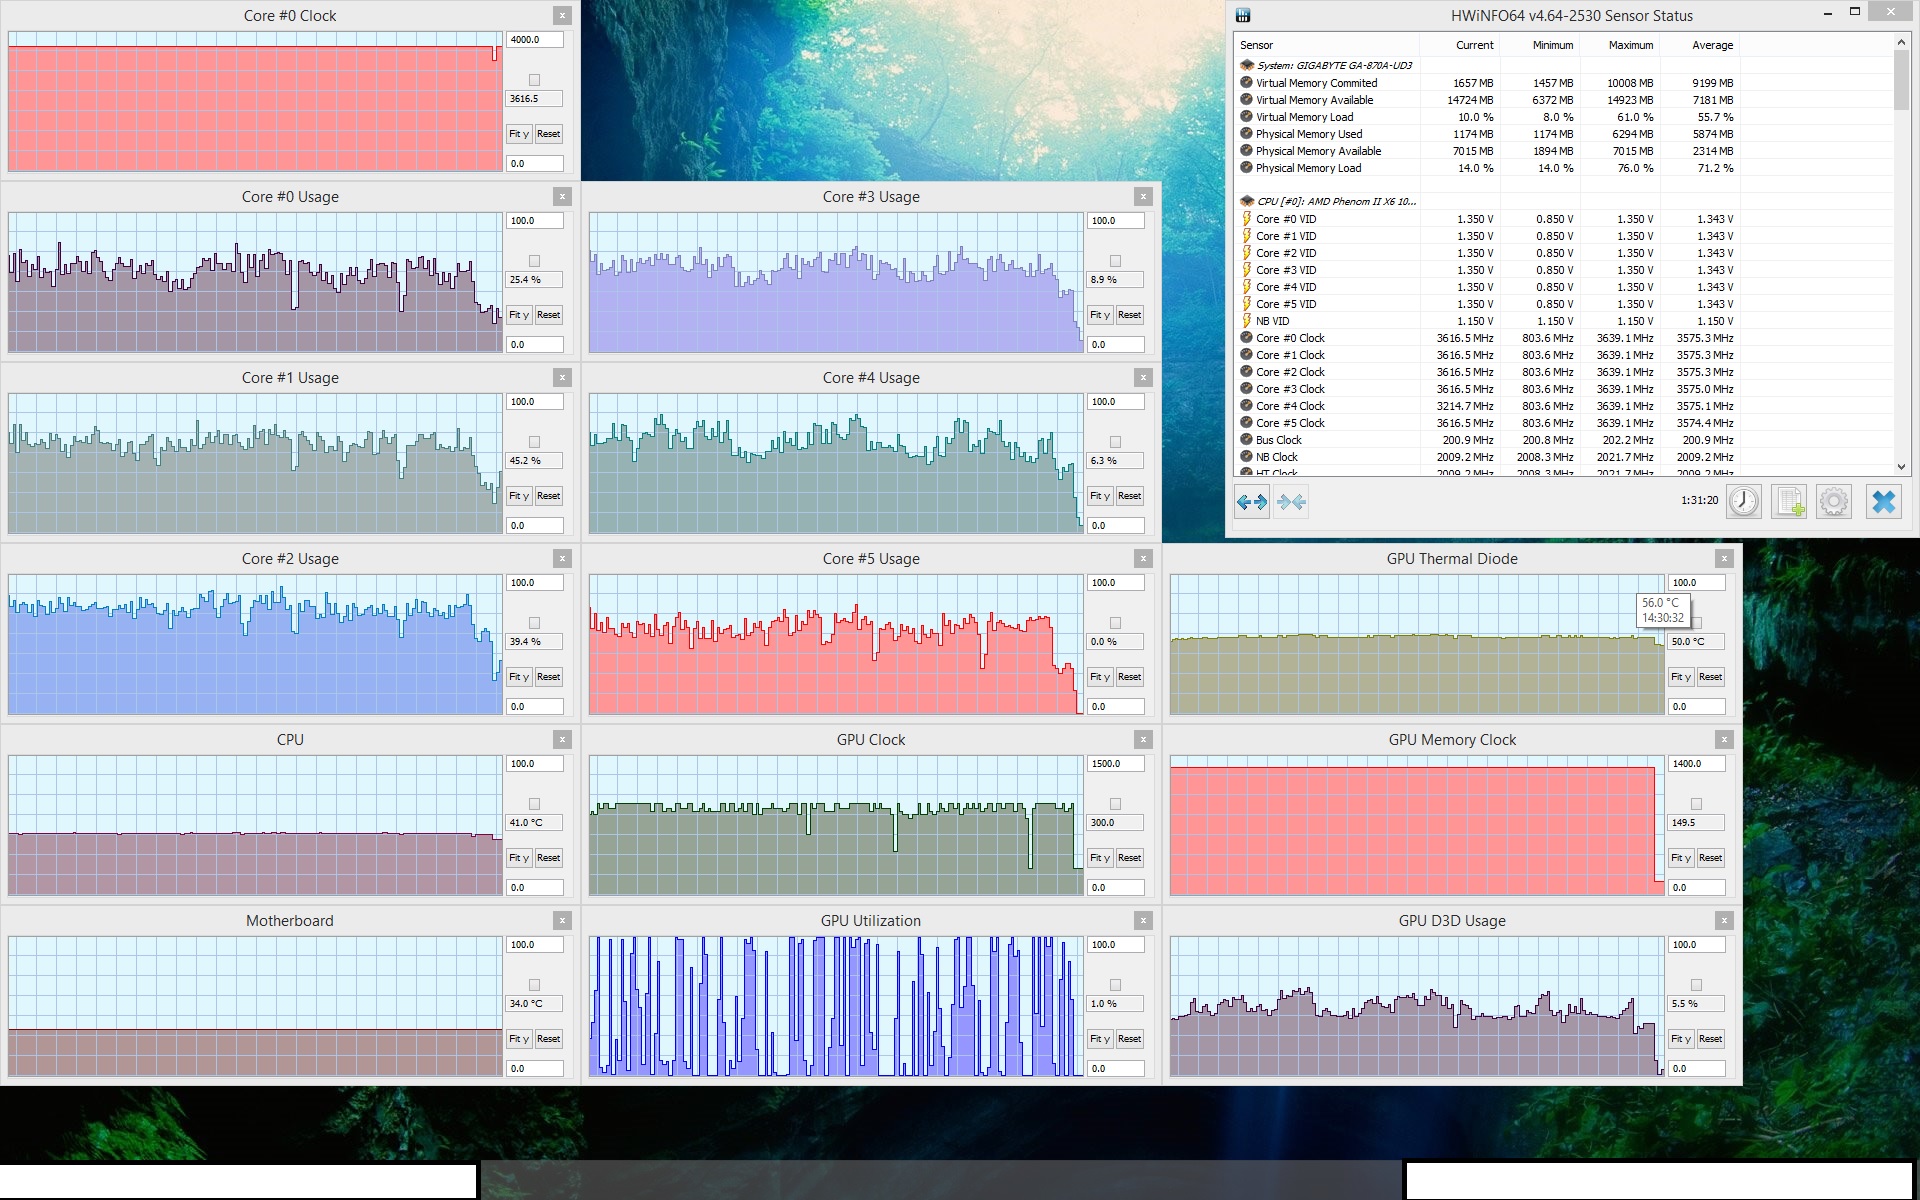Click the max value field of GPU Memory Clock
Screen dimensions: 1920x1200
[x=1695, y=764]
